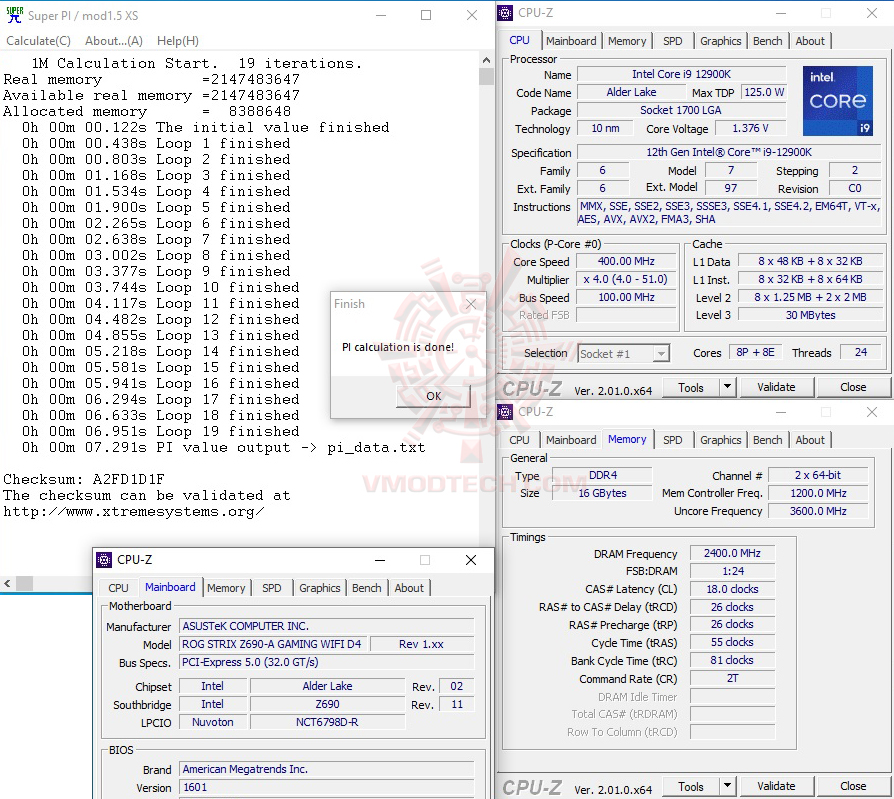The height and width of the screenshot is (799, 894).
Task: Switch to the Graphics tab
Action: [720, 40]
